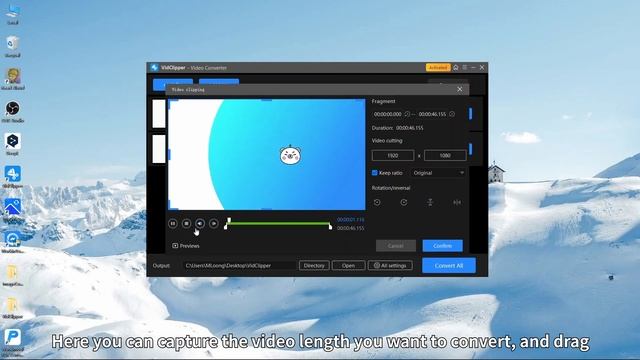Click the left trim handle on timeline
Screen dimensions: 640x360
[226, 227]
